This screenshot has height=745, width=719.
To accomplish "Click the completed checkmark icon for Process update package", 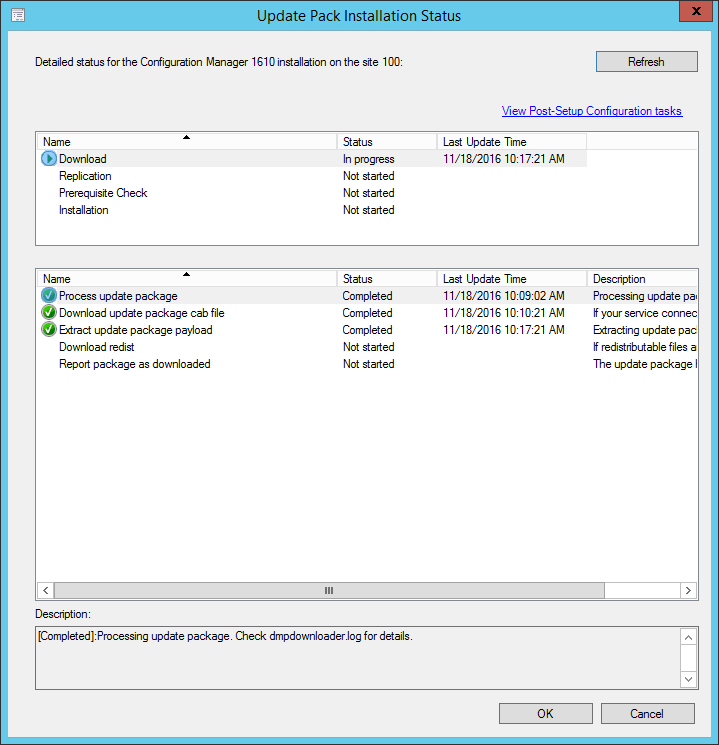I will tap(48, 296).
